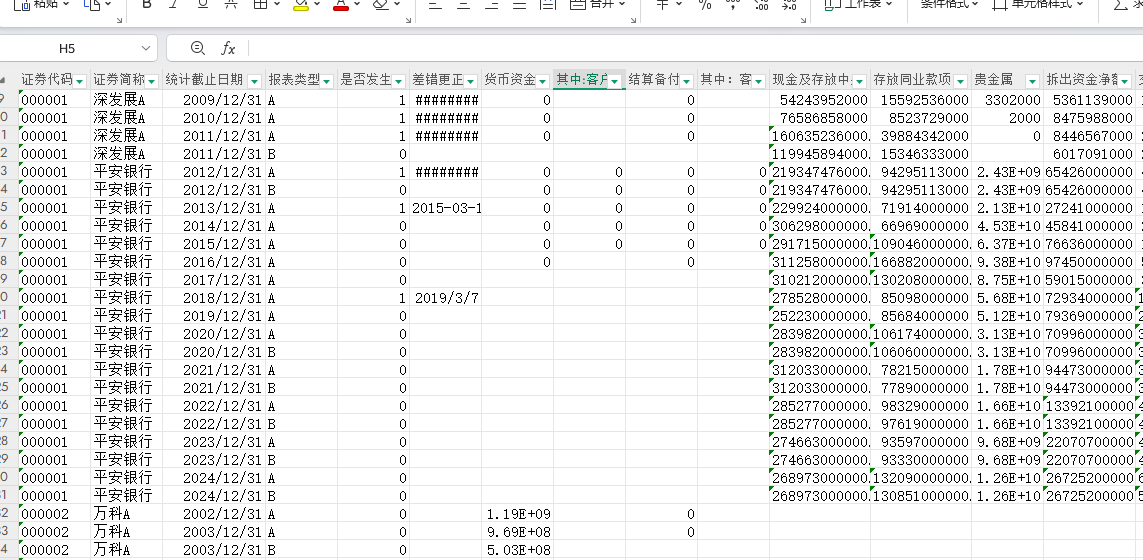Open number format dialog launcher
Image resolution: width=1143 pixels, height=560 pixels.
pyautogui.click(x=803, y=21)
